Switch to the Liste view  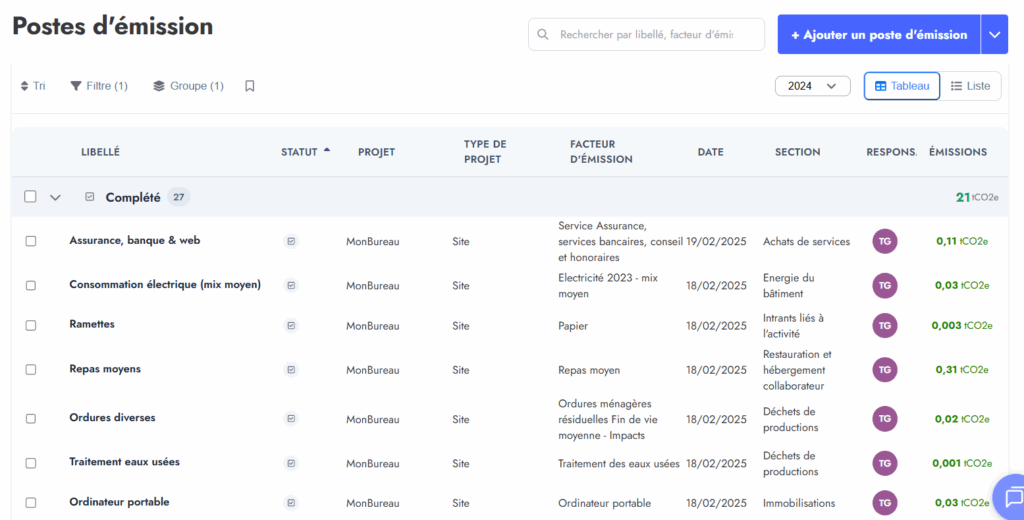click(x=970, y=86)
